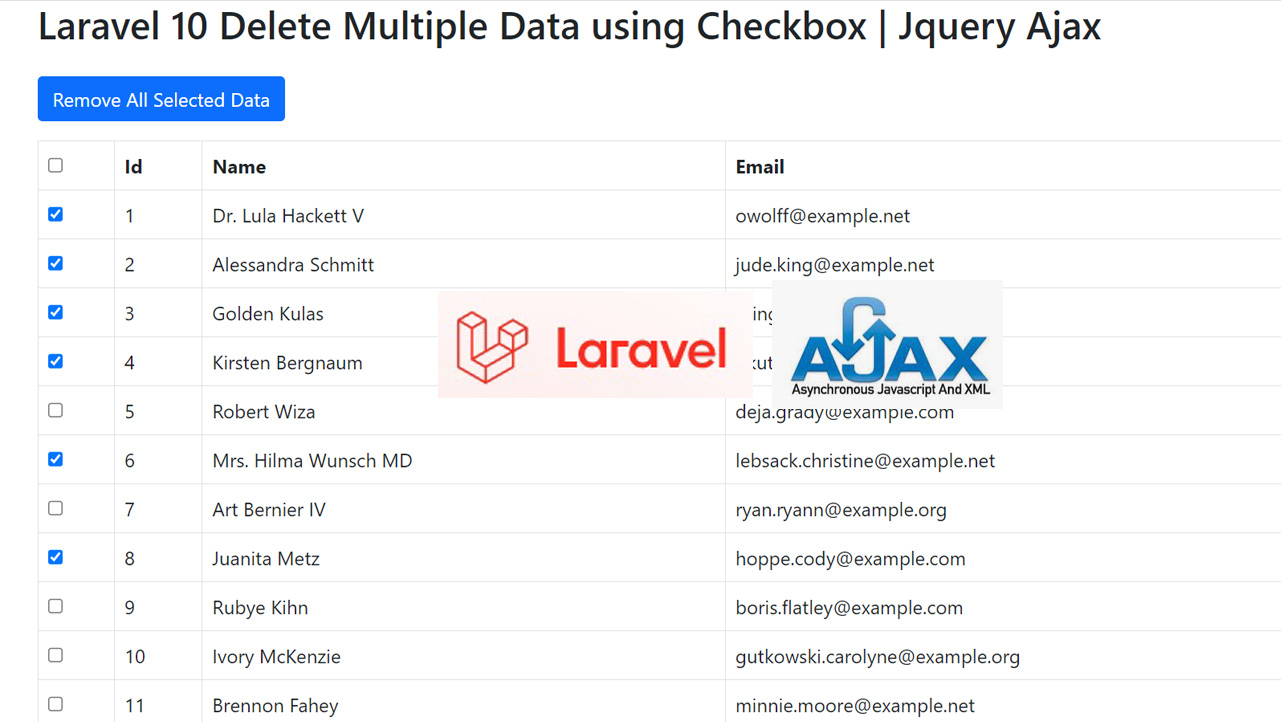The height and width of the screenshot is (722, 1281).
Task: Check the checkbox for Robert Wiza
Action: tap(56, 410)
